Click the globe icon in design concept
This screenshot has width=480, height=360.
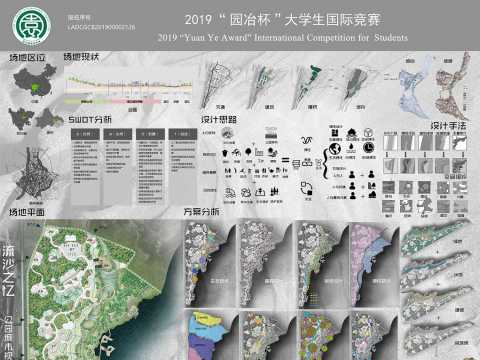[335, 148]
